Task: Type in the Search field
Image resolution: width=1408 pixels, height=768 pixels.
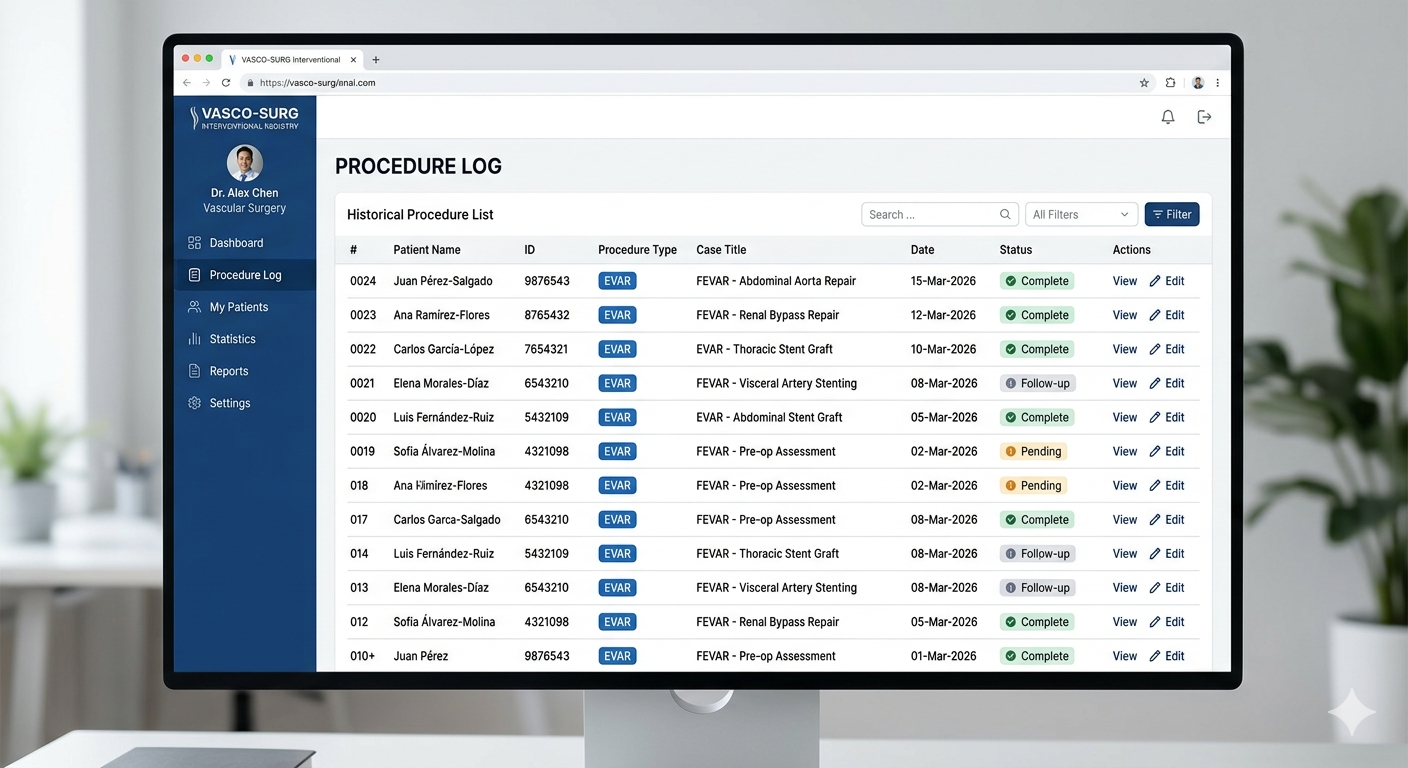Action: coord(930,214)
